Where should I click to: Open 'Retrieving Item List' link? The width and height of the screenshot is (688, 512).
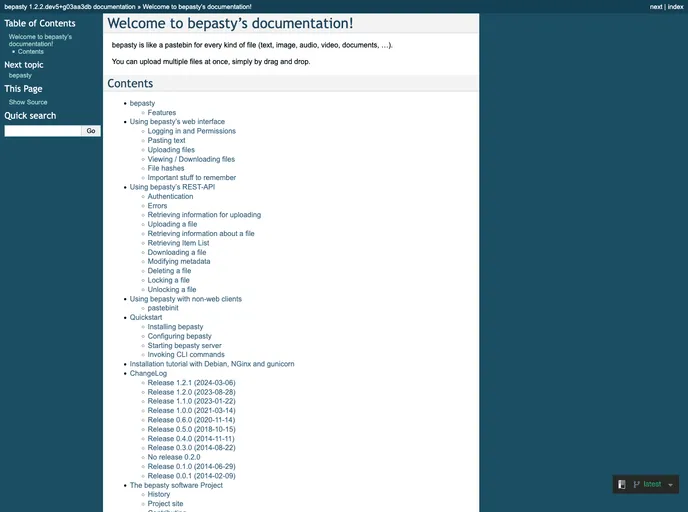click(x=179, y=243)
